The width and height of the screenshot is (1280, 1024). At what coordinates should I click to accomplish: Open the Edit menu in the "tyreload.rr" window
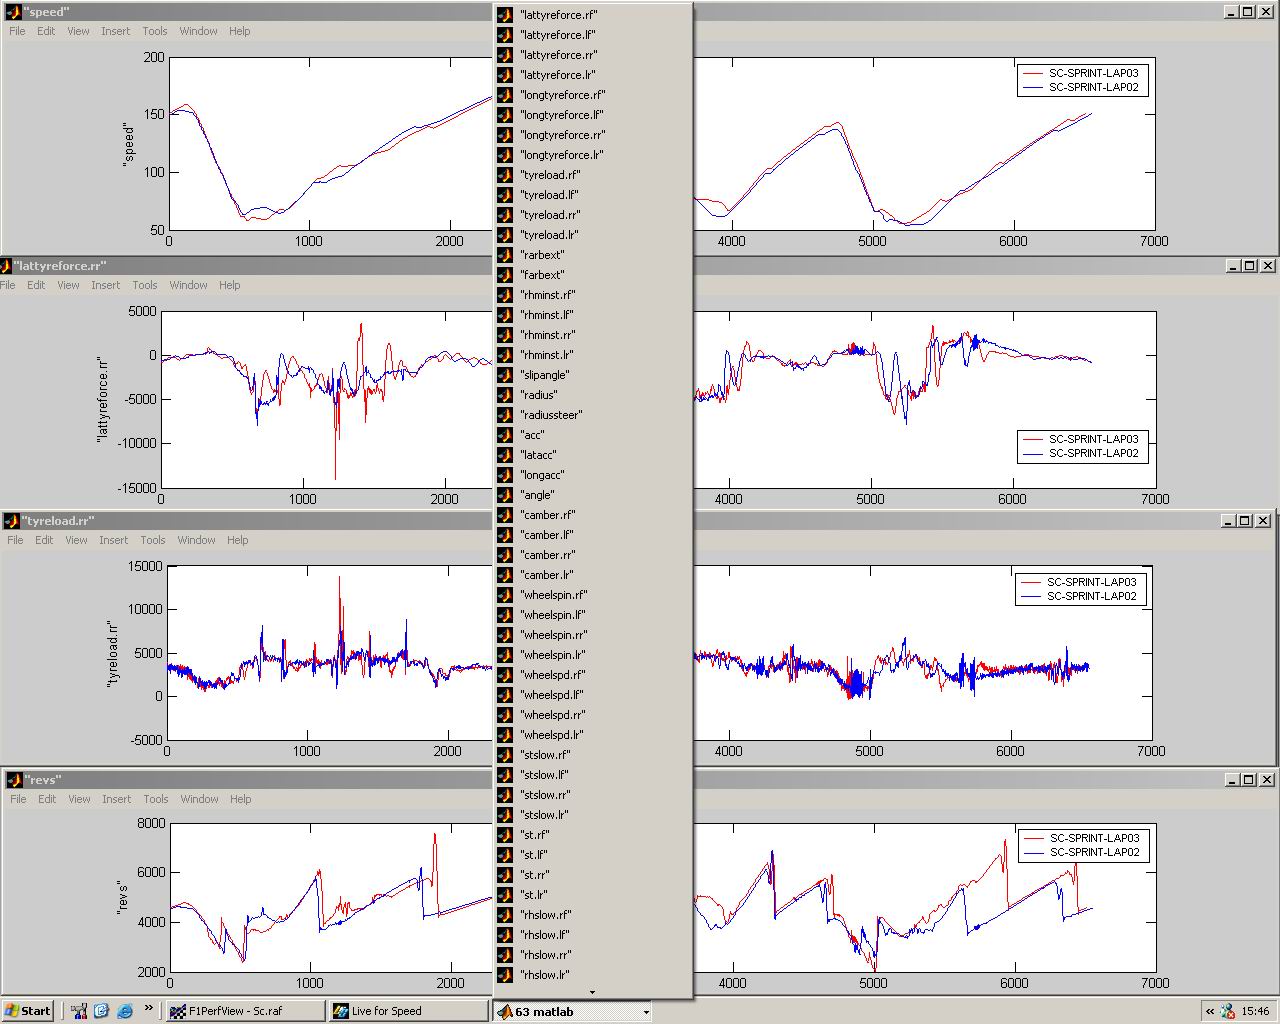pos(44,540)
